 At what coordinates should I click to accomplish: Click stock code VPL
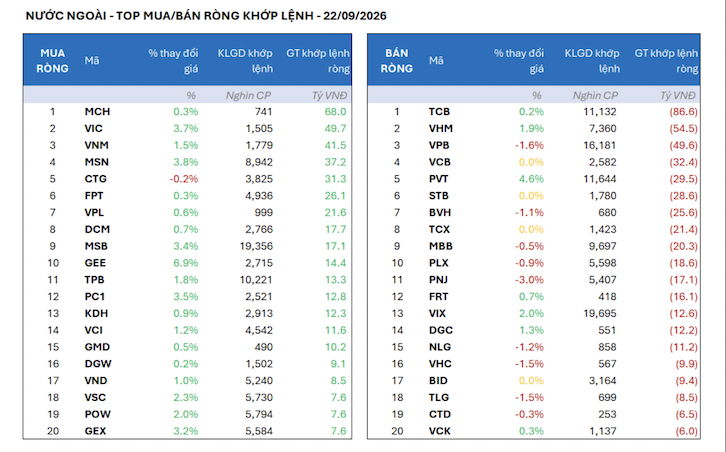[94, 213]
